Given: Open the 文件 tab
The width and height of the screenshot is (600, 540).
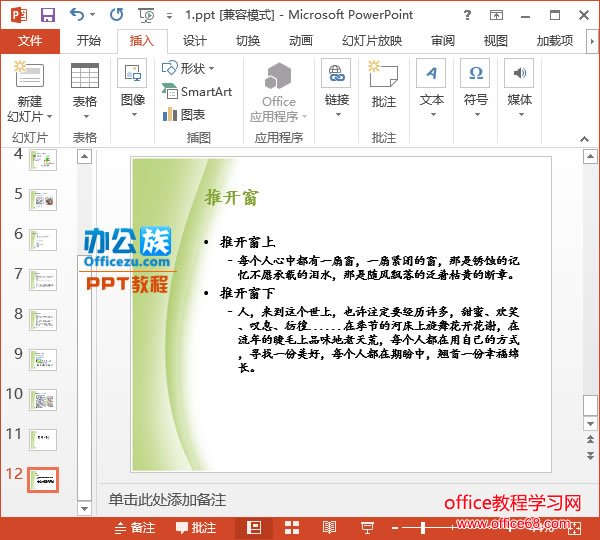Looking at the screenshot, I should click(x=30, y=41).
